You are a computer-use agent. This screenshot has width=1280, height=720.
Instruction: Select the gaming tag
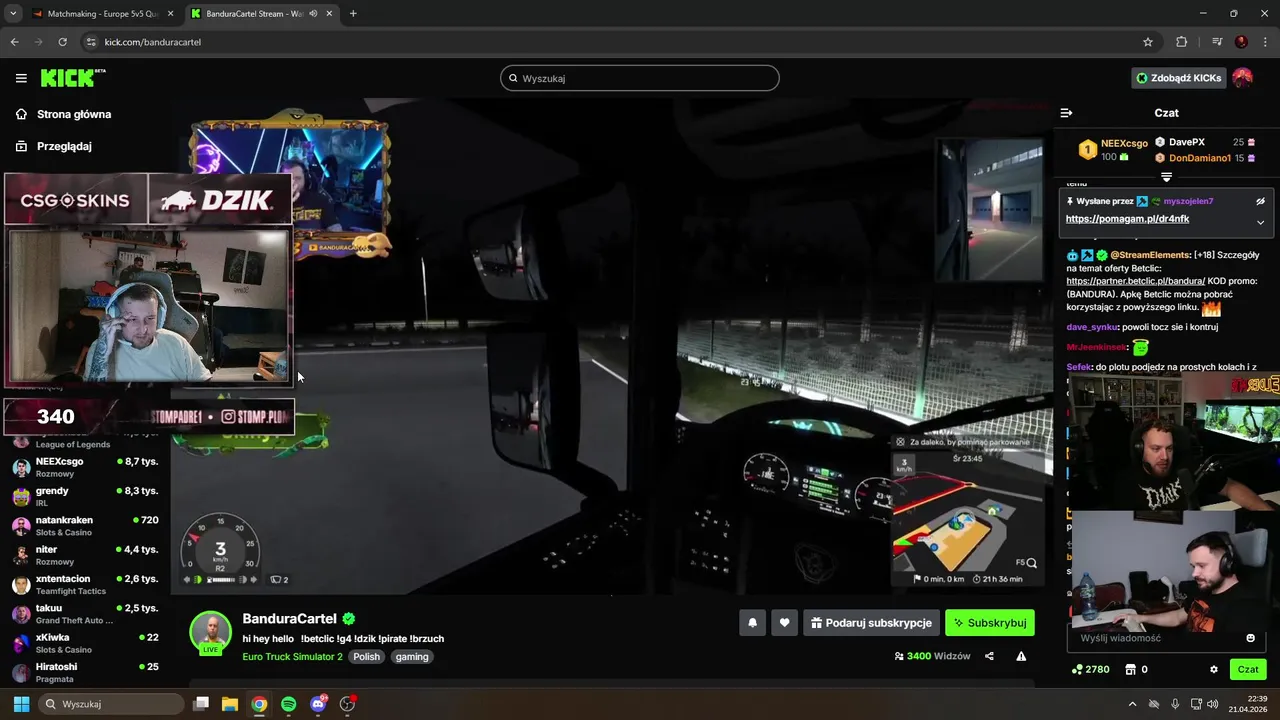click(411, 657)
